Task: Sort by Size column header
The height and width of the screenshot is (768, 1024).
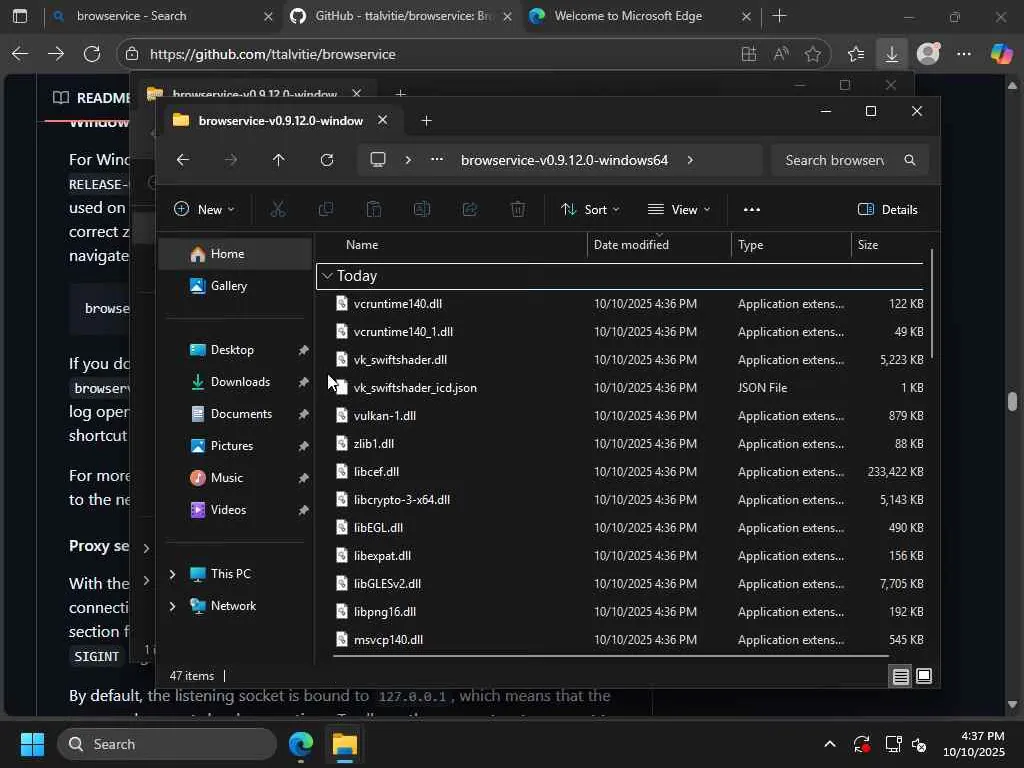Action: pyautogui.click(x=889, y=245)
